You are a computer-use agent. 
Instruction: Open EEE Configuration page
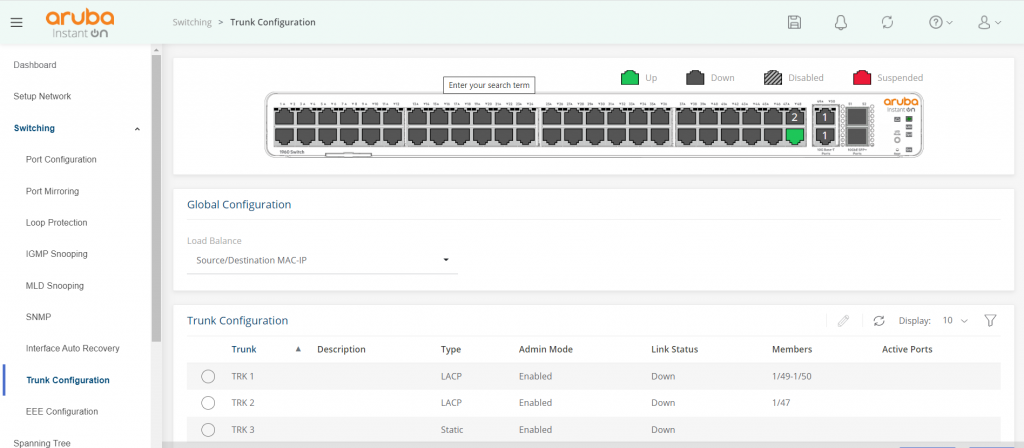(62, 411)
